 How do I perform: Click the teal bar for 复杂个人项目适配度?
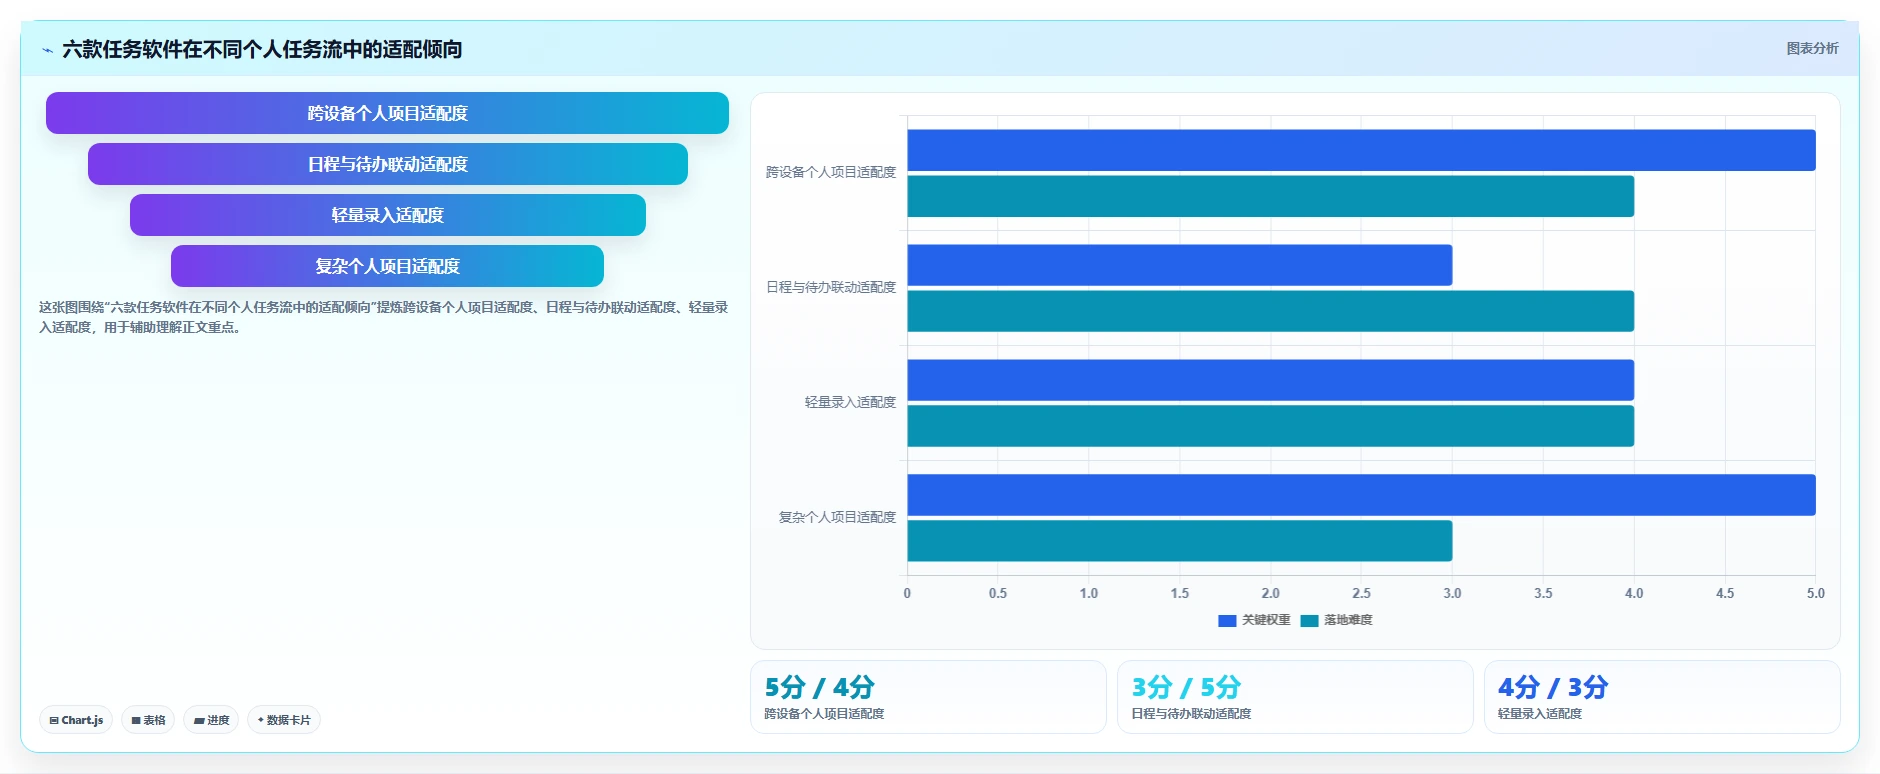[1179, 541]
